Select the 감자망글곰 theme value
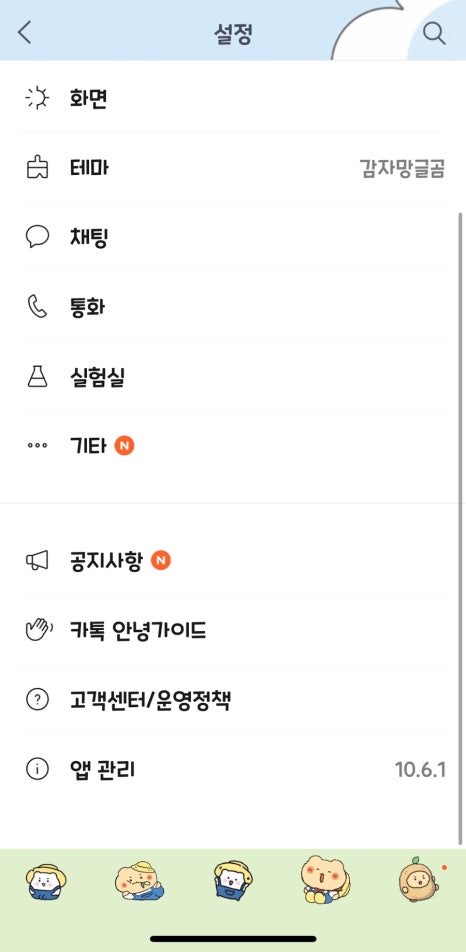This screenshot has height=952, width=466. point(402,168)
